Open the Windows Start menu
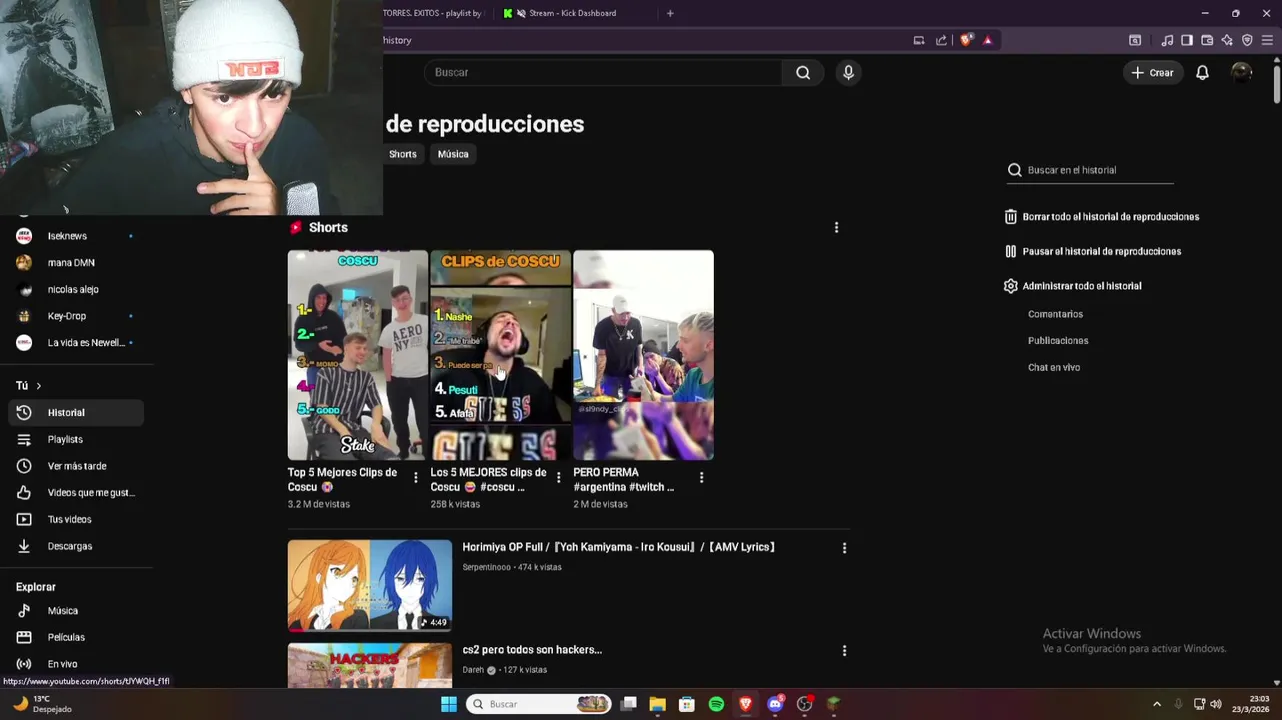This screenshot has width=1282, height=720. (449, 704)
